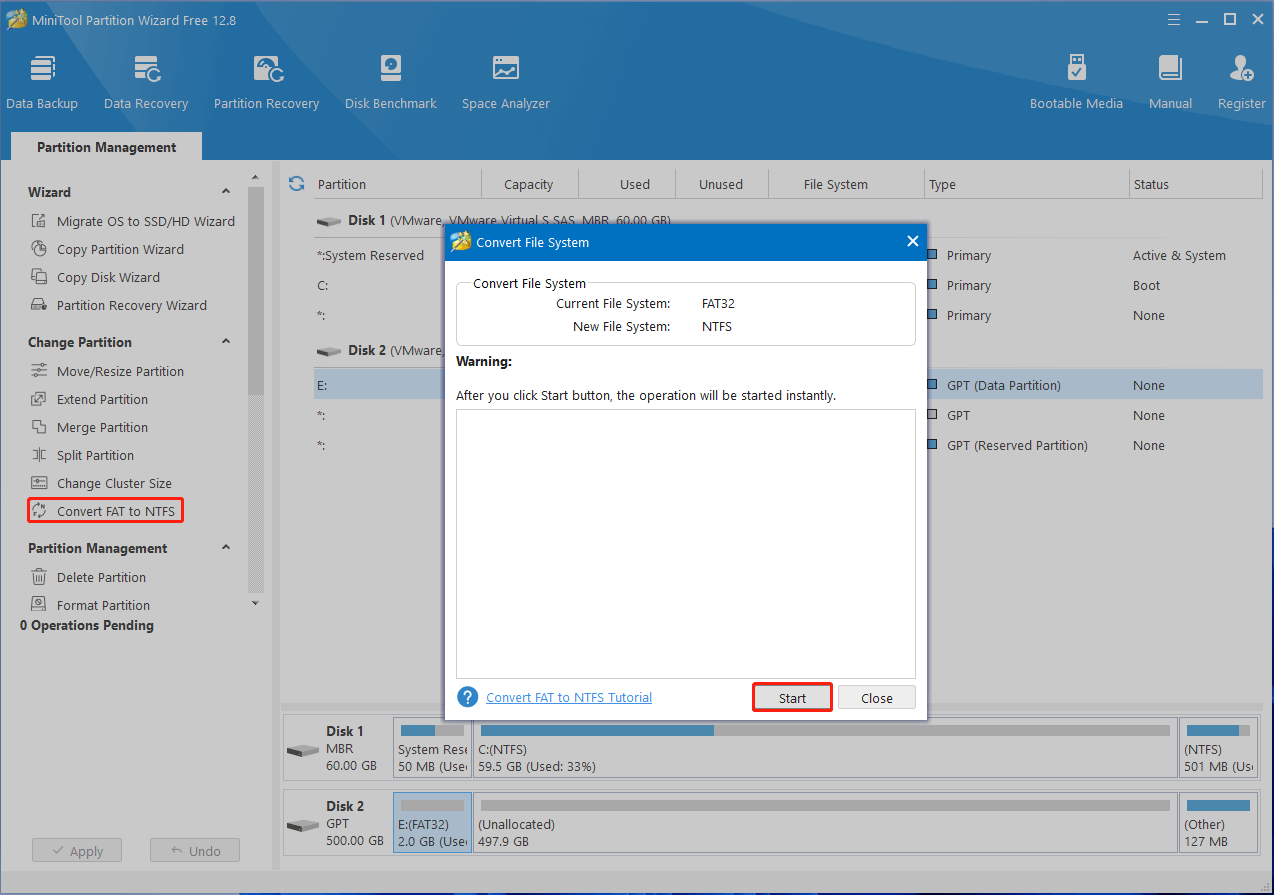
Task: Open Partition Recovery Wizard in sidebar
Action: [119, 305]
